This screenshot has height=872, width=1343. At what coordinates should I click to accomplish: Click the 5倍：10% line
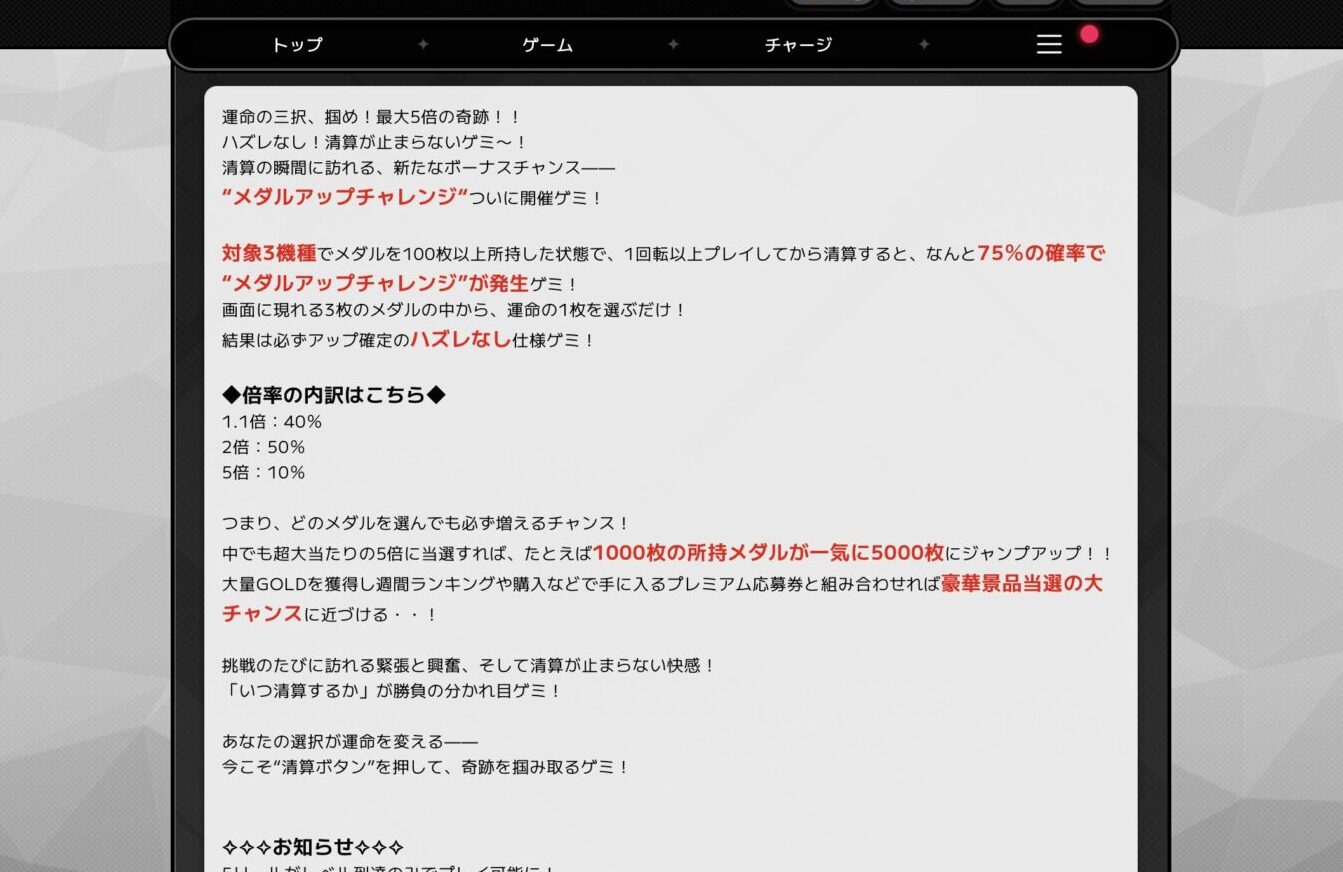[263, 472]
